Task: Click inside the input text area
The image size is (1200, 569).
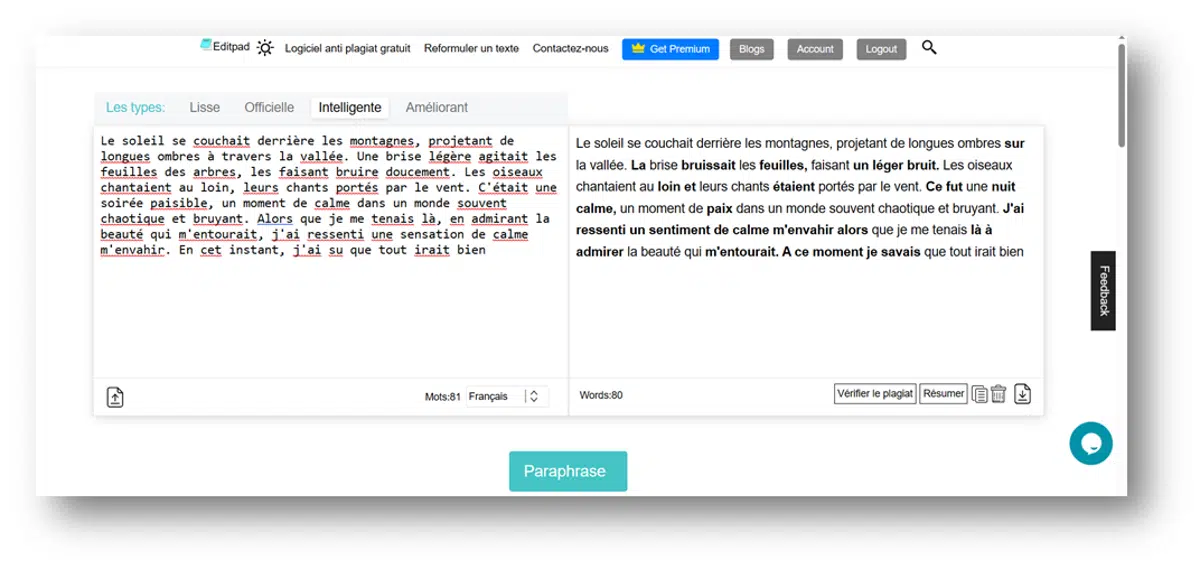Action: pyautogui.click(x=330, y=250)
